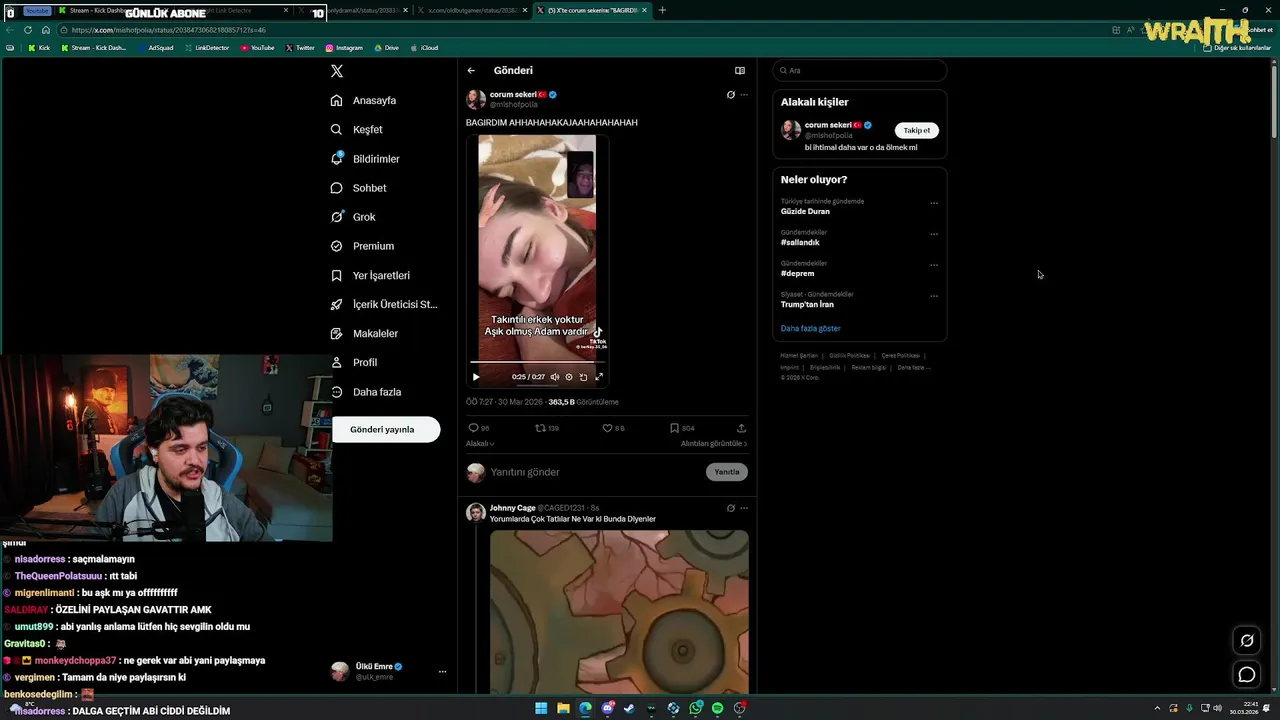Viewport: 1280px width, 720px height.
Task: Open the Instagram bookmark
Action: click(344, 48)
